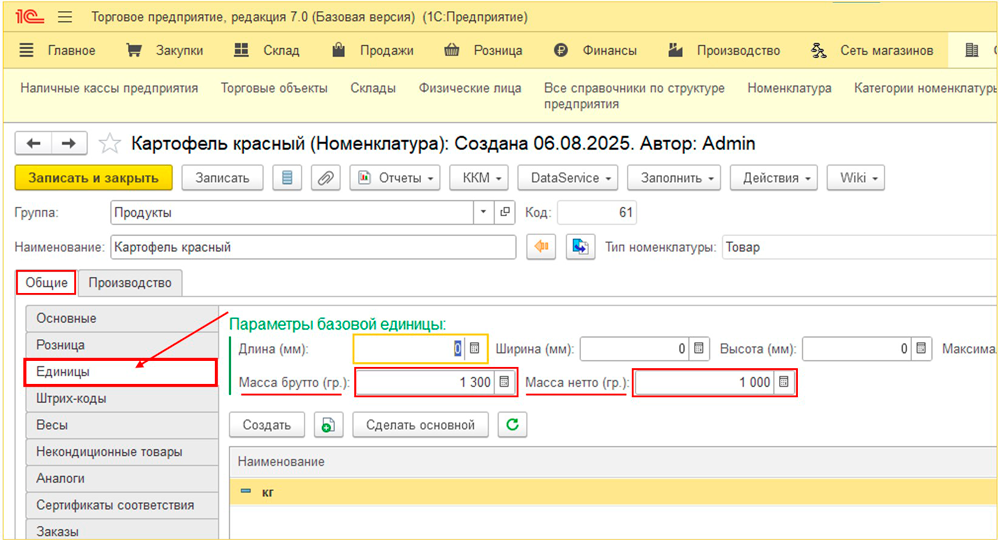Open calculator for Длина (мм) field
Image resolution: width=1000 pixels, height=540 pixels.
tap(475, 349)
